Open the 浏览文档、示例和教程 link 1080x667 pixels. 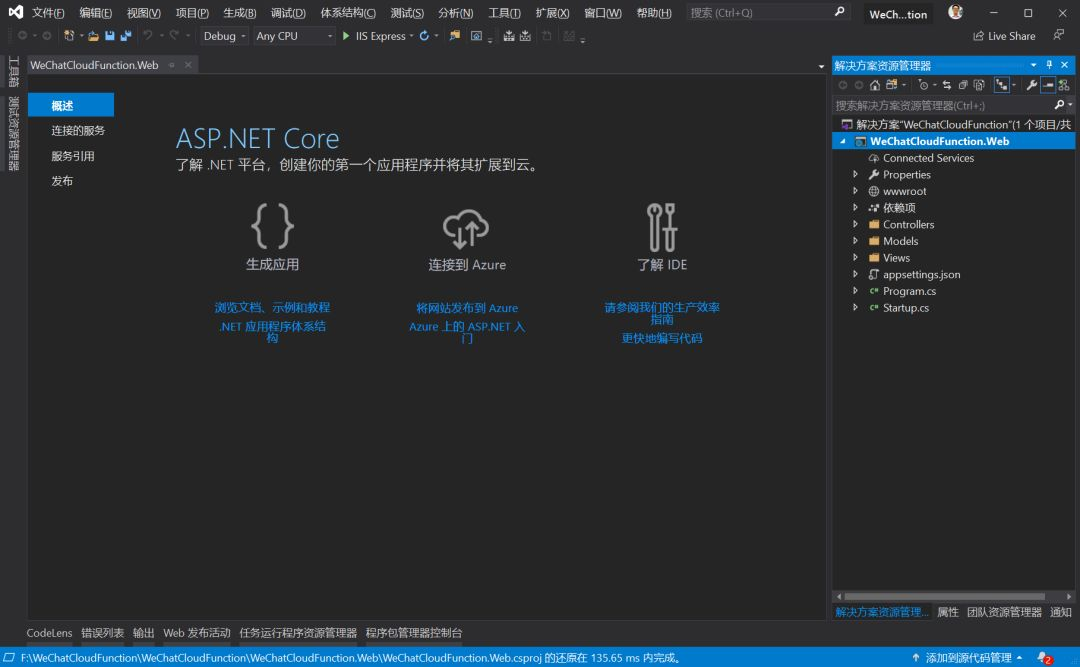pyautogui.click(x=272, y=307)
